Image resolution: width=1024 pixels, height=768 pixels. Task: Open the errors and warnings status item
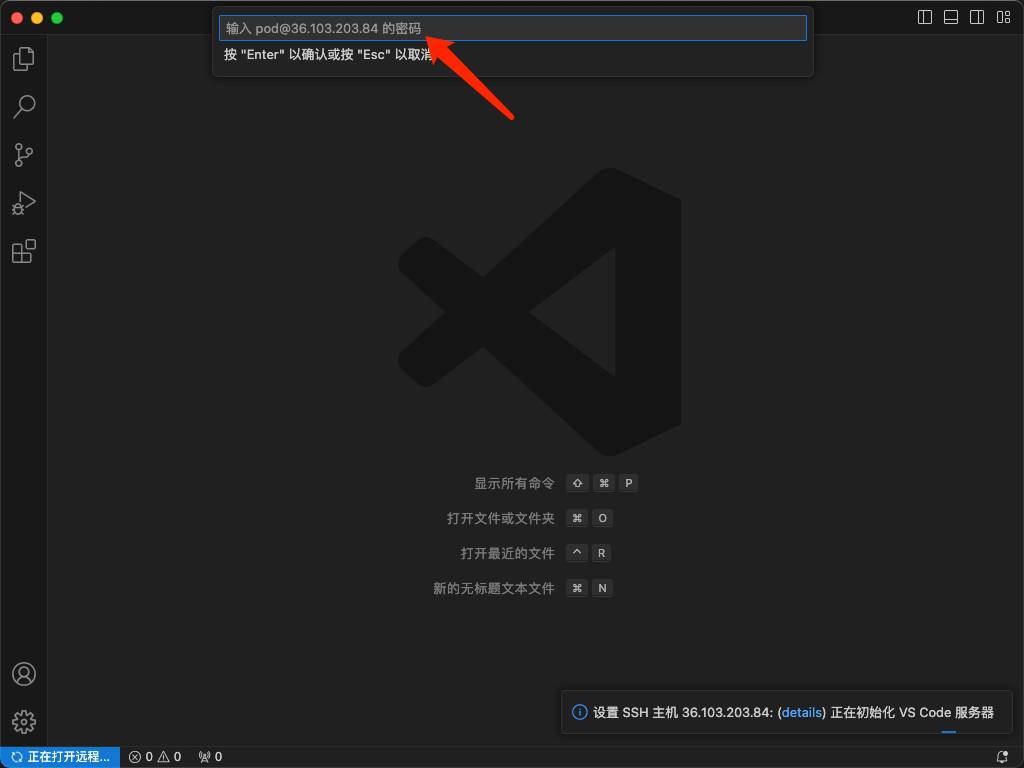[155, 757]
